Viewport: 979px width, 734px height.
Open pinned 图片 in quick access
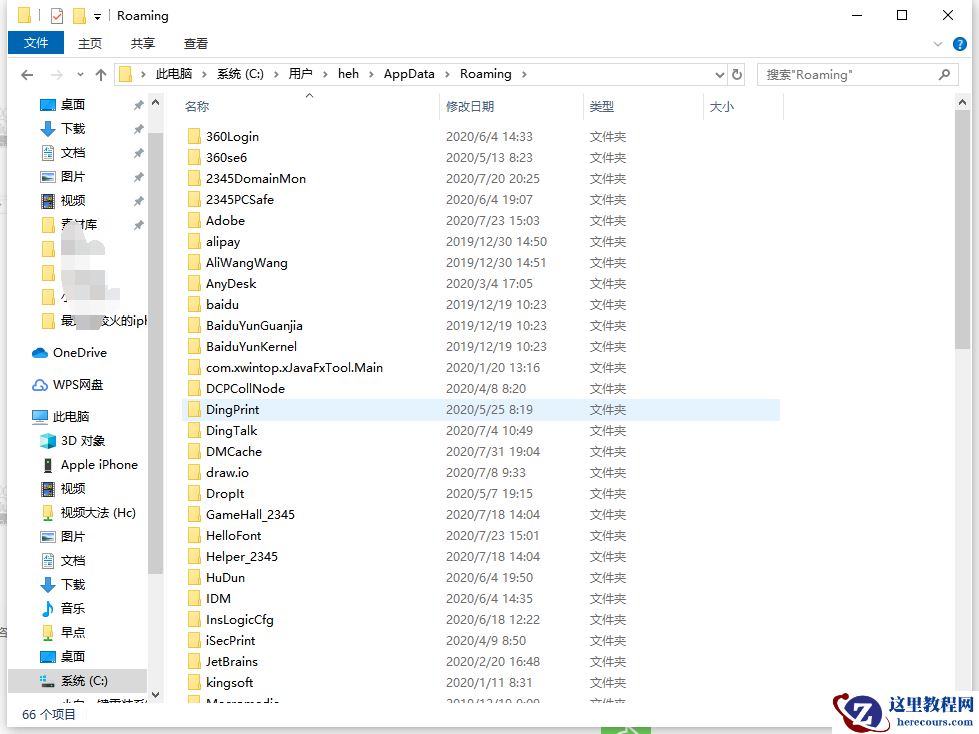tap(72, 177)
